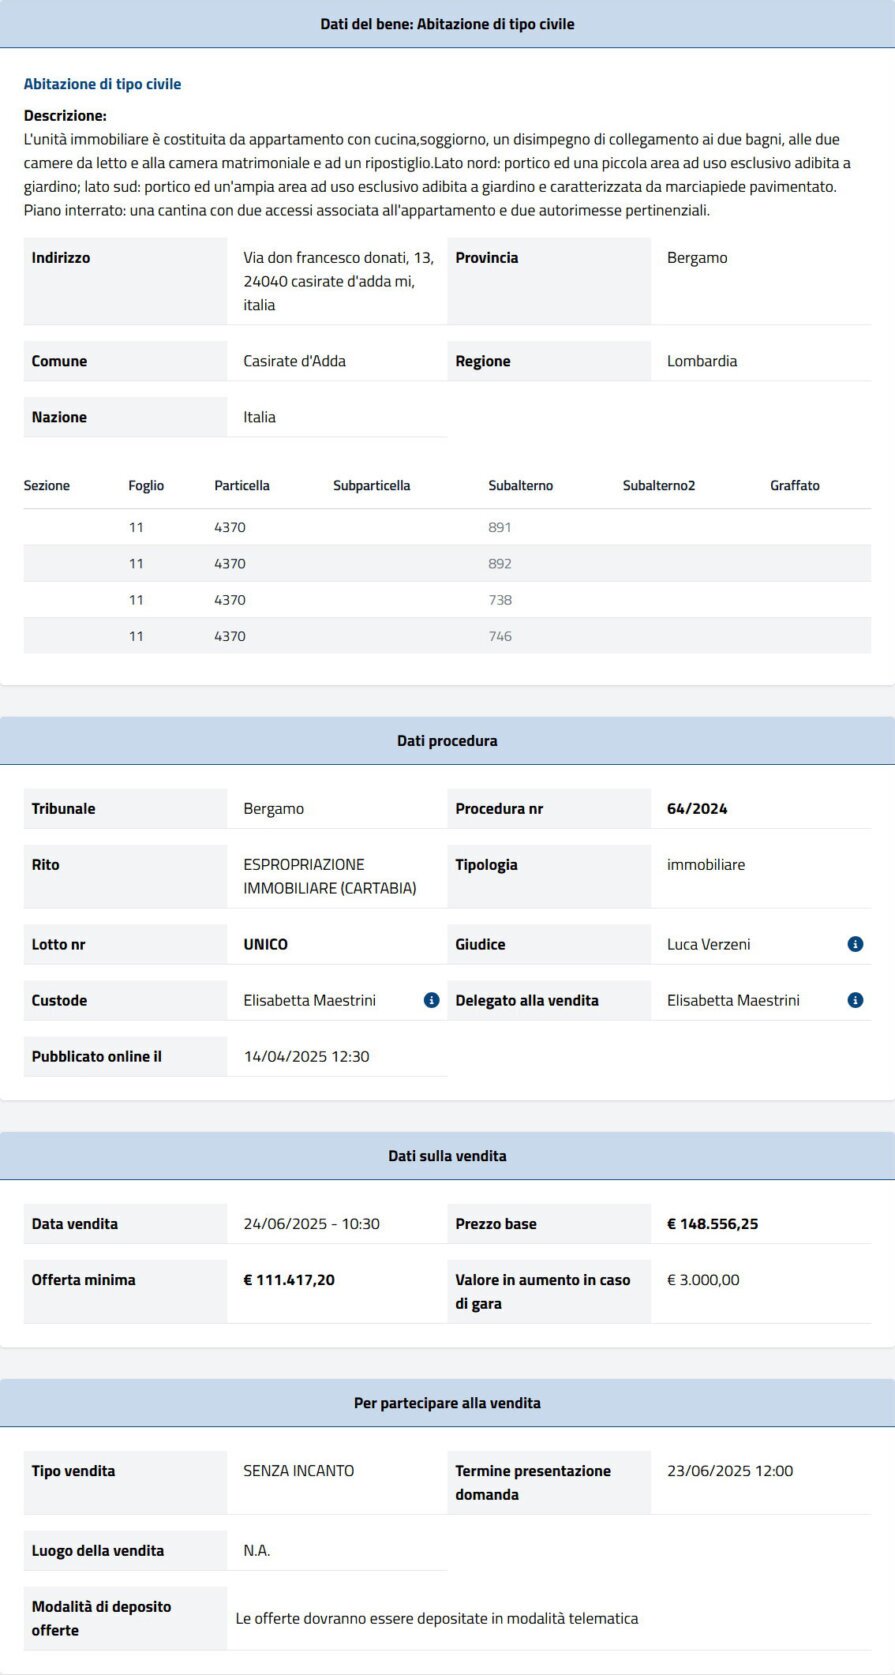This screenshot has width=895, height=1675.
Task: Click the info icon next to Luca Verzeni
Action: (855, 944)
